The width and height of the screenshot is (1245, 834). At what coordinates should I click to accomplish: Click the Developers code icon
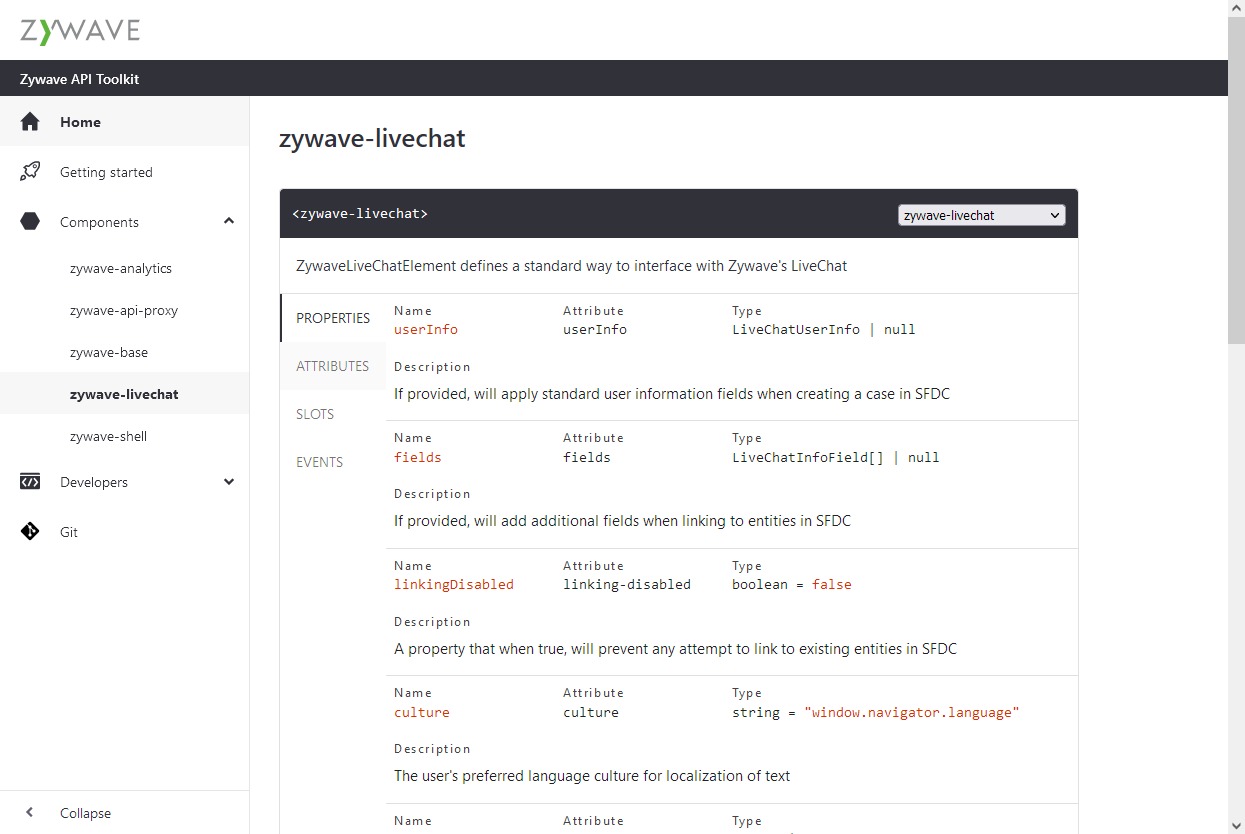[30, 482]
